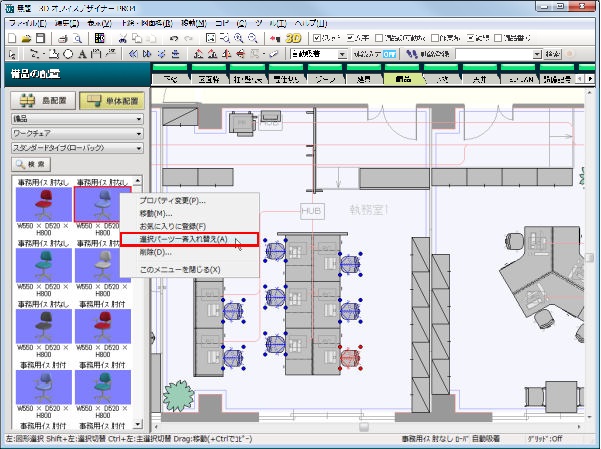
Task: Select the red office chair thumbnail
Action: point(42,206)
